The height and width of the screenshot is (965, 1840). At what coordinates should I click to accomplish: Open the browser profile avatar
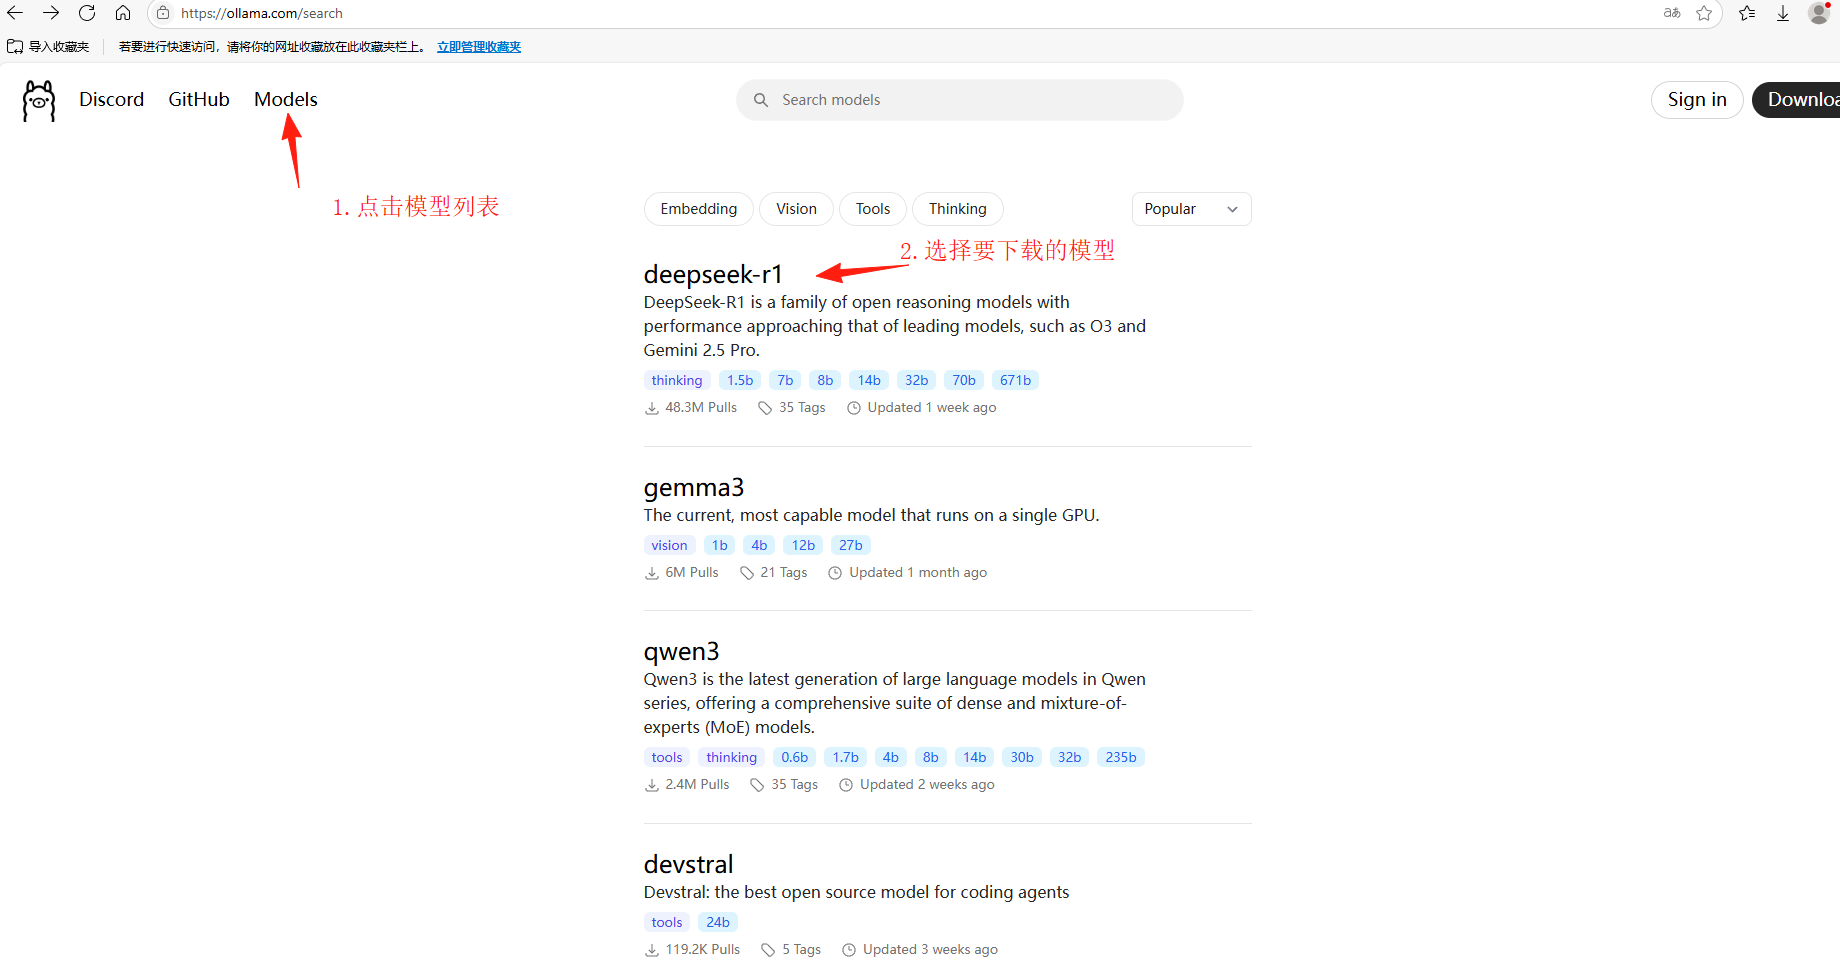coord(1819,13)
